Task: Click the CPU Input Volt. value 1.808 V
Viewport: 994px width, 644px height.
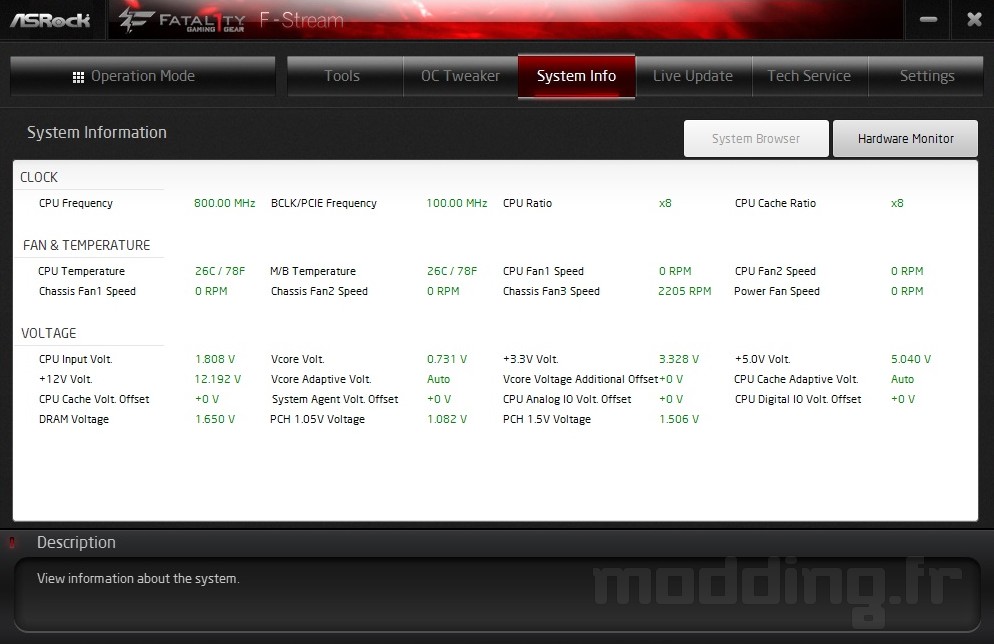Action: (x=215, y=359)
